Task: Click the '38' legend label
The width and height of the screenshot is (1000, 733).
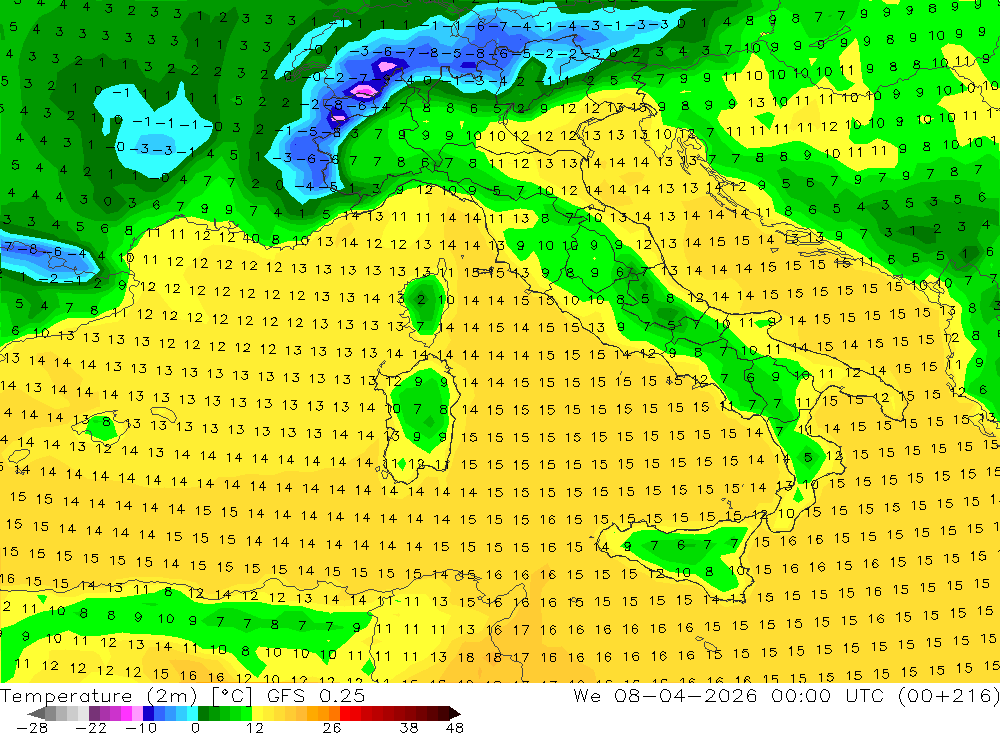Action: [409, 727]
